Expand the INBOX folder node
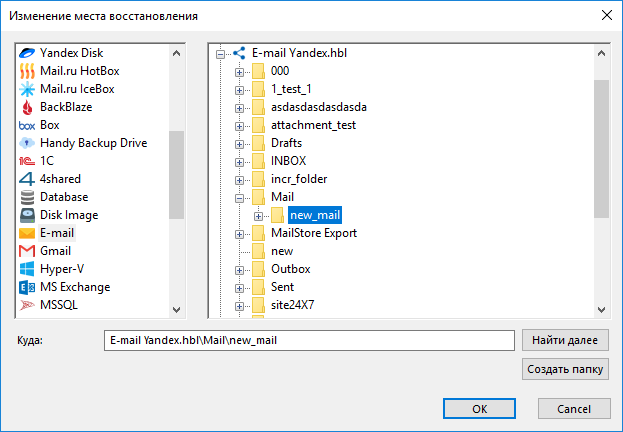Viewport: 623px width, 432px height. [x=239, y=162]
